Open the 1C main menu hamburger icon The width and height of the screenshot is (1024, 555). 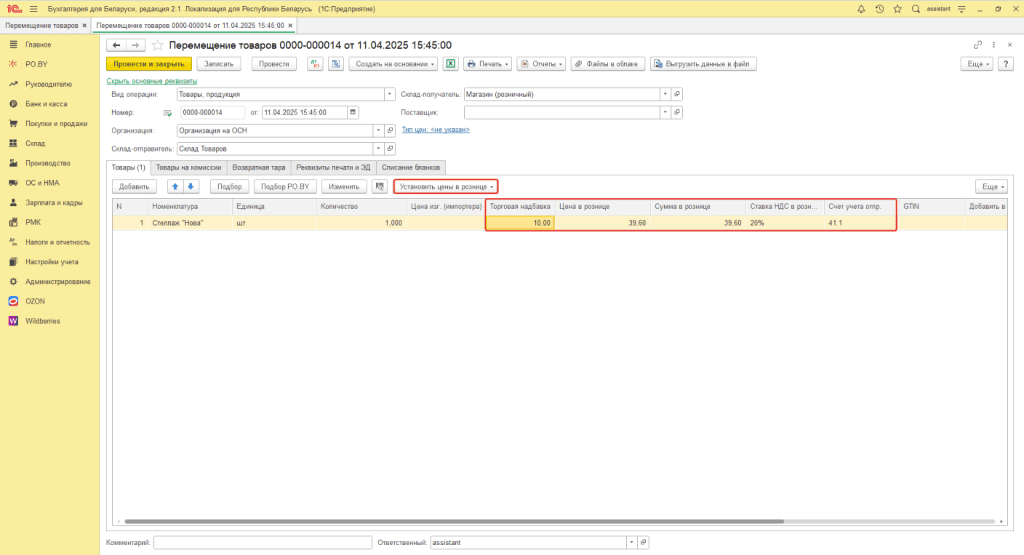[x=33, y=9]
